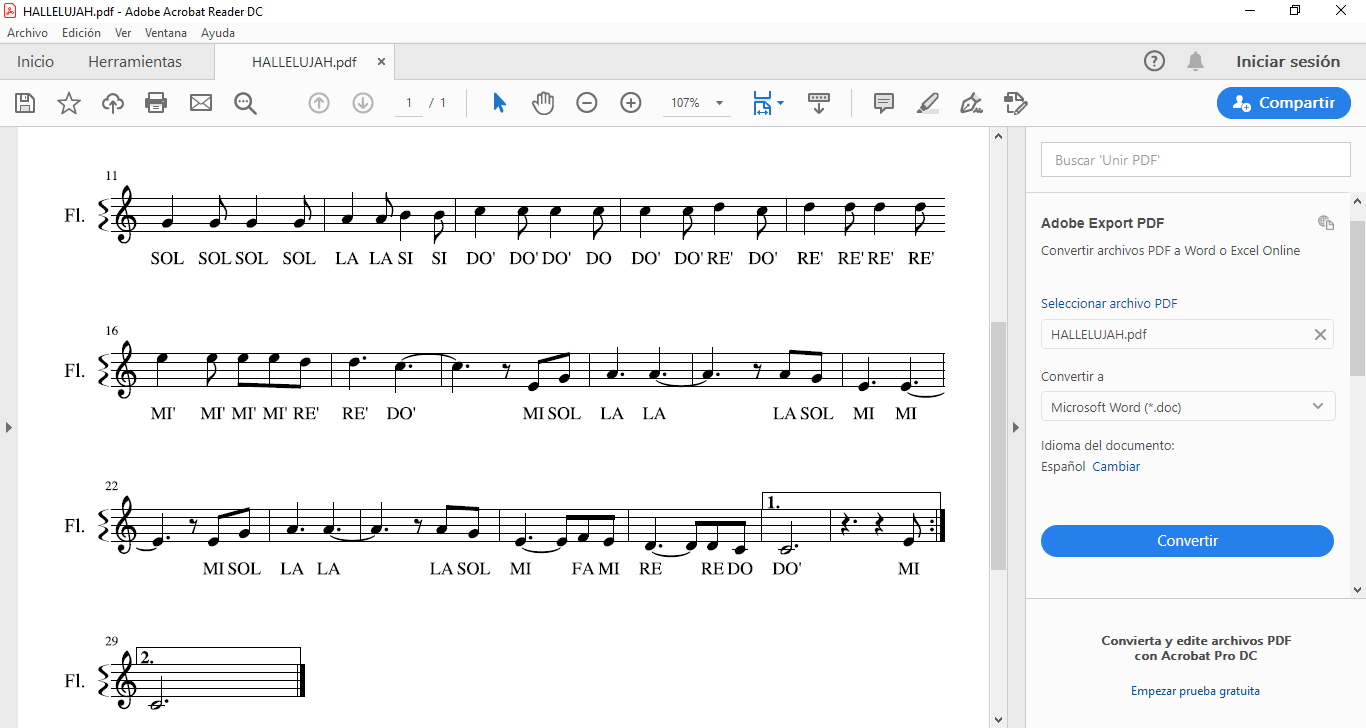Go to previous page with the up arrow
The image size is (1366, 728).
319,103
